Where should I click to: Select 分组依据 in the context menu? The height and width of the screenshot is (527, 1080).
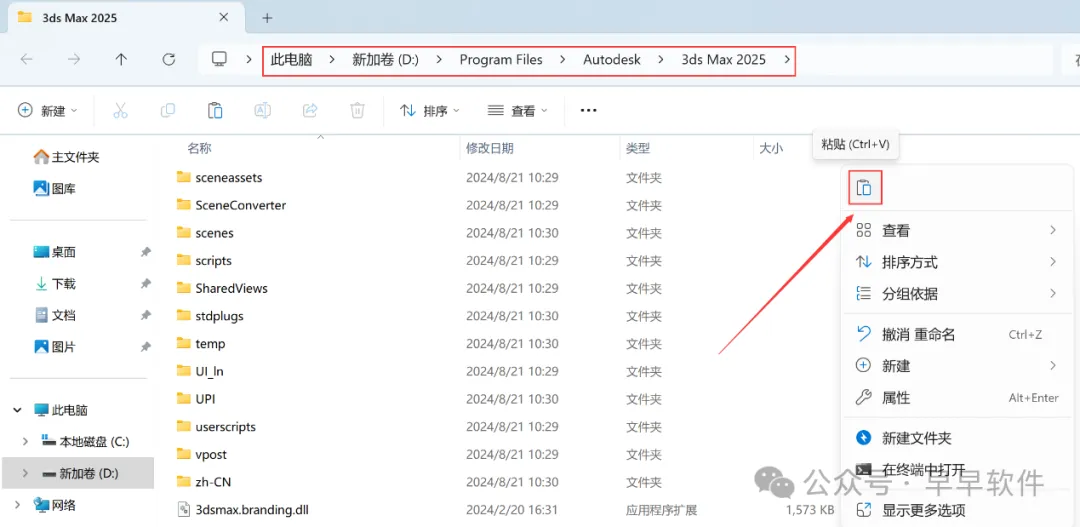click(x=956, y=294)
